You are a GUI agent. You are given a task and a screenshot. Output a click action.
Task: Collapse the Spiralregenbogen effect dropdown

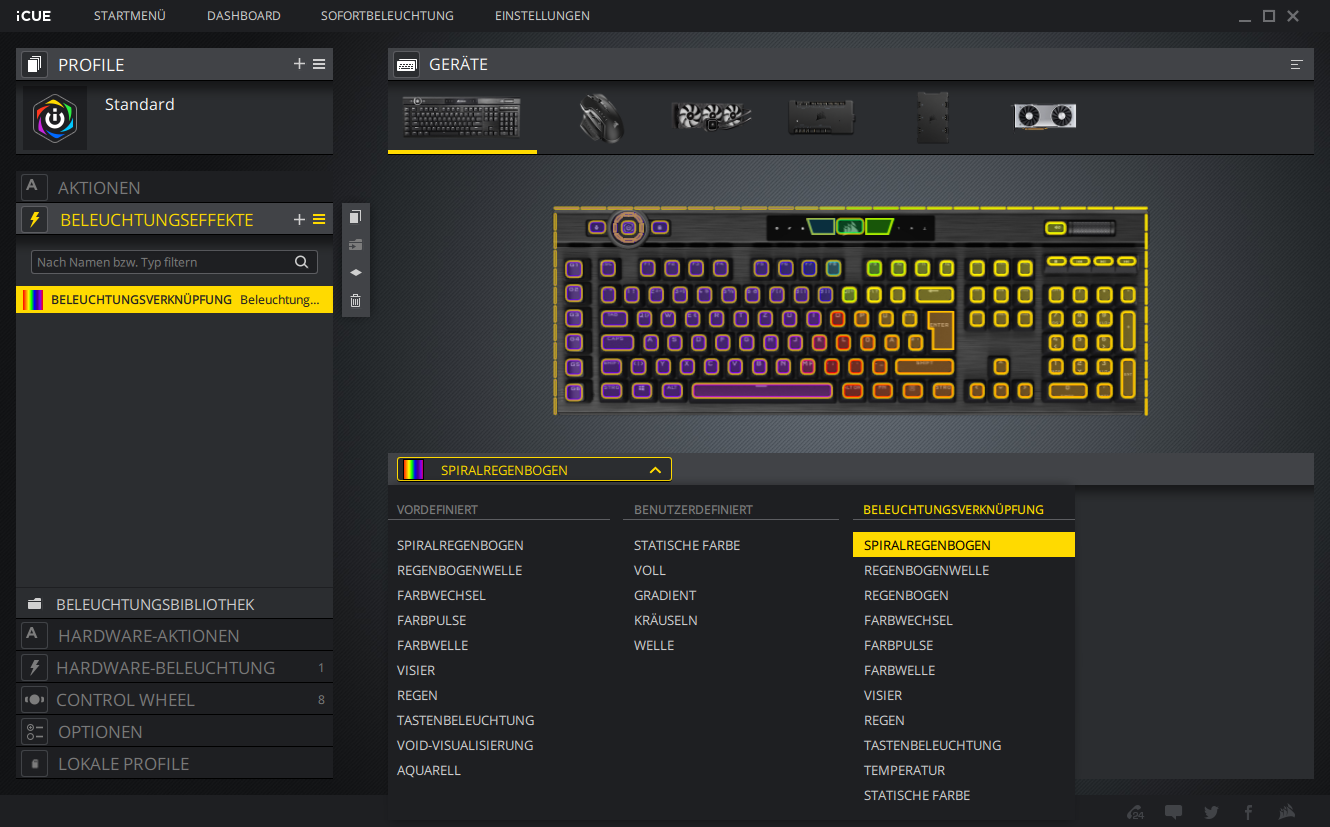pos(655,470)
